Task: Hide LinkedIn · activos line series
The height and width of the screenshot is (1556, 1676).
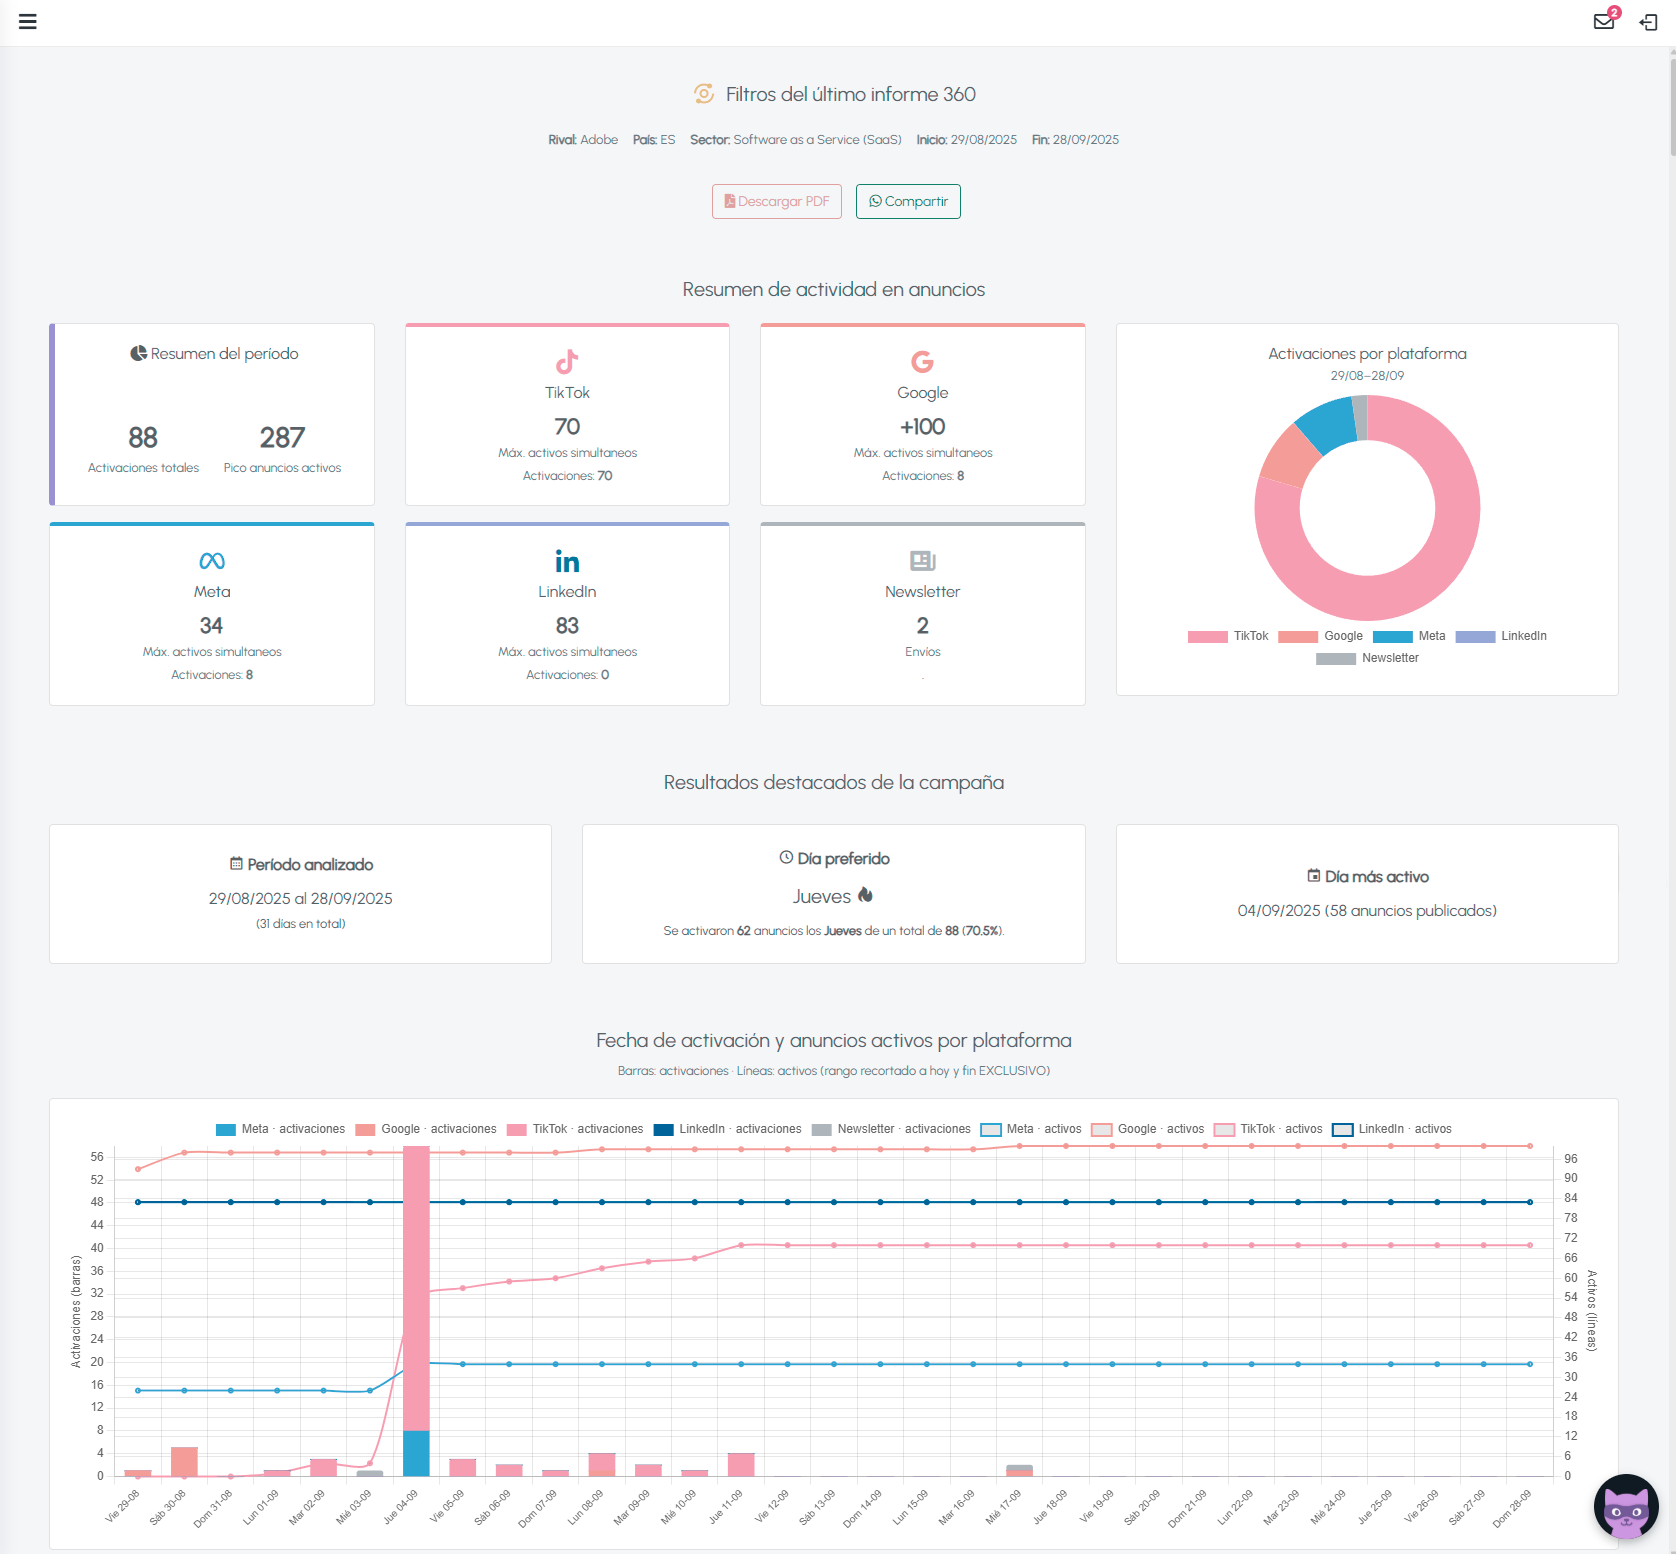Action: [1392, 1129]
